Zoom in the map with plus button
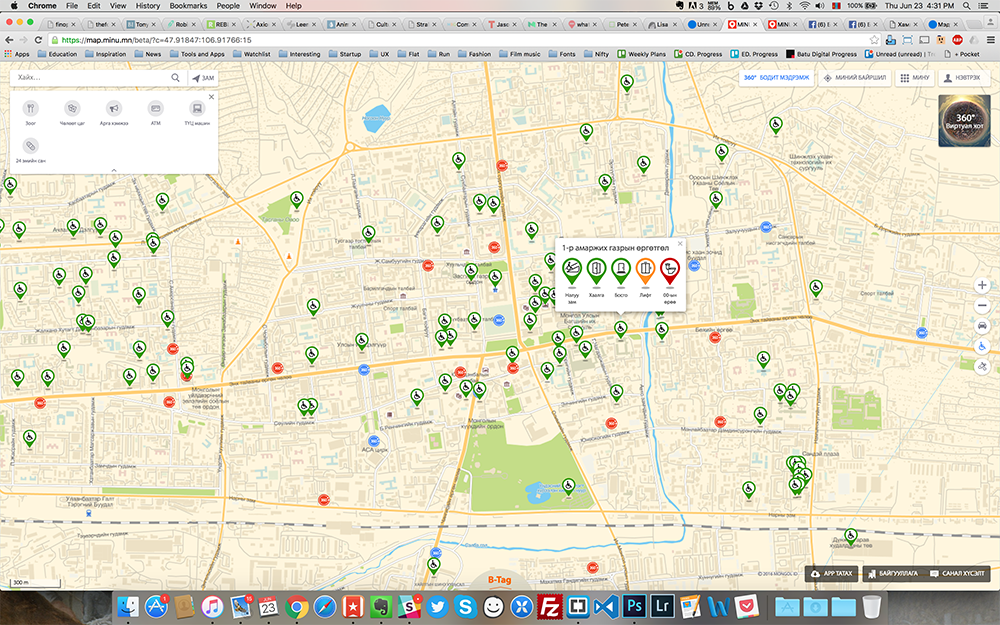1000x625 pixels. click(x=982, y=286)
